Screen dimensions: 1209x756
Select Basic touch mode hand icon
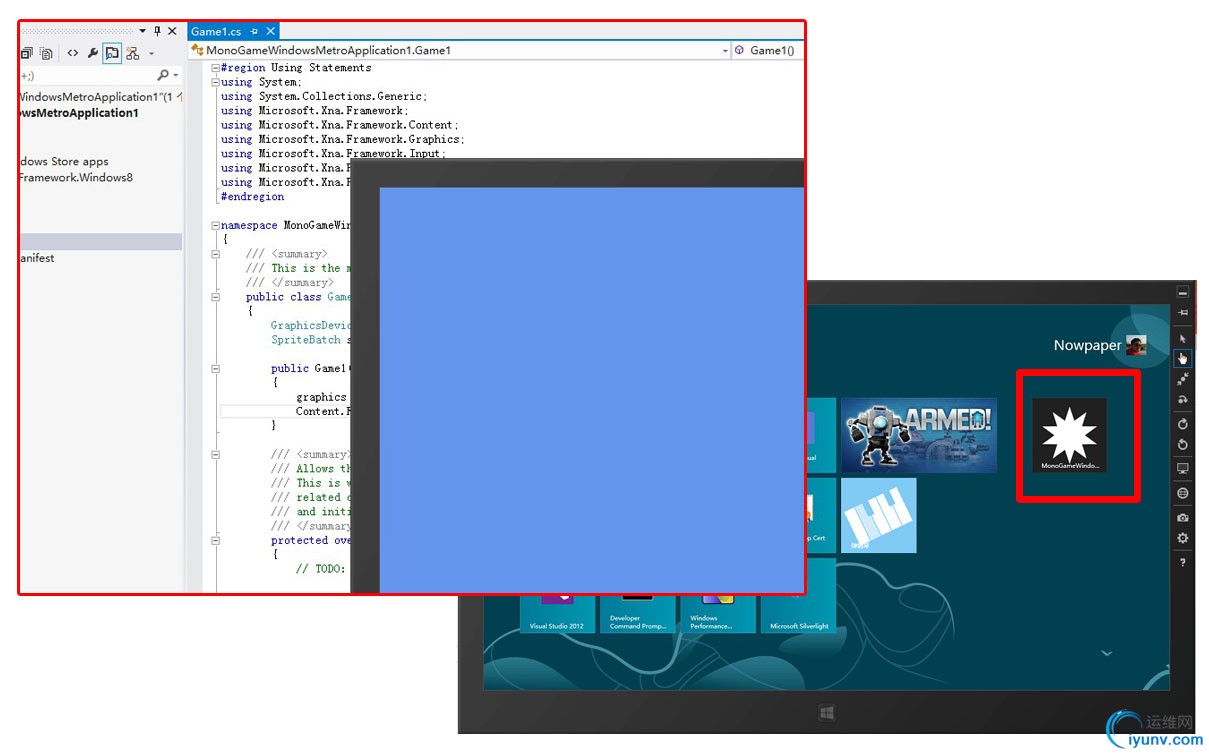1183,358
